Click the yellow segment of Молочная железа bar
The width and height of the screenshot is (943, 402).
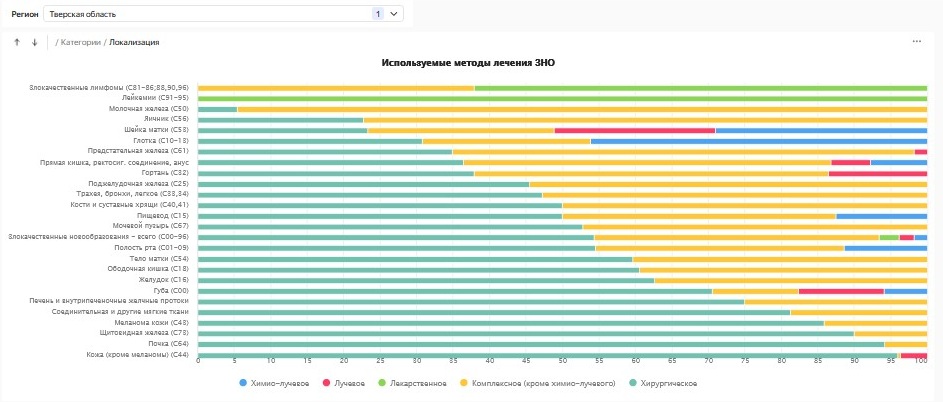pos(580,109)
